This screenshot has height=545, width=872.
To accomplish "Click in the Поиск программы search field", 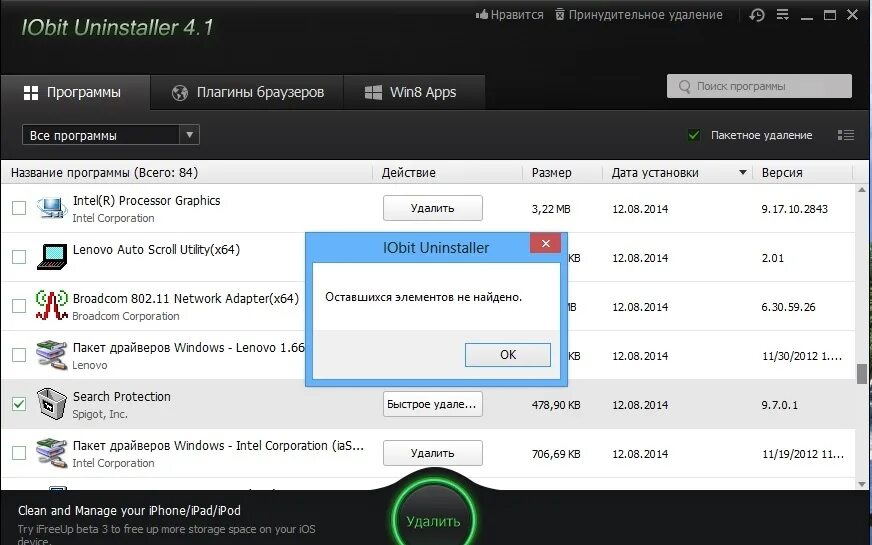I will (x=759, y=86).
